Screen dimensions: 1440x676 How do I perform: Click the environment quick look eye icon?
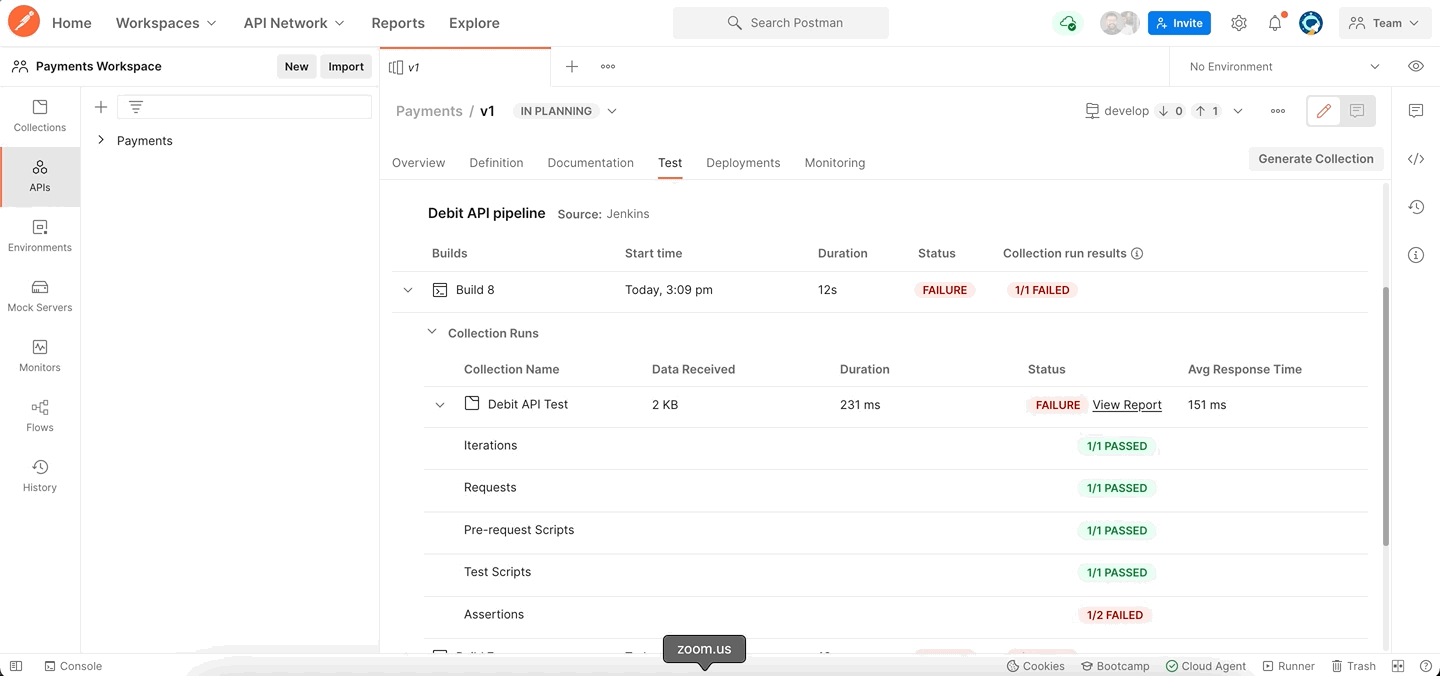(1415, 67)
